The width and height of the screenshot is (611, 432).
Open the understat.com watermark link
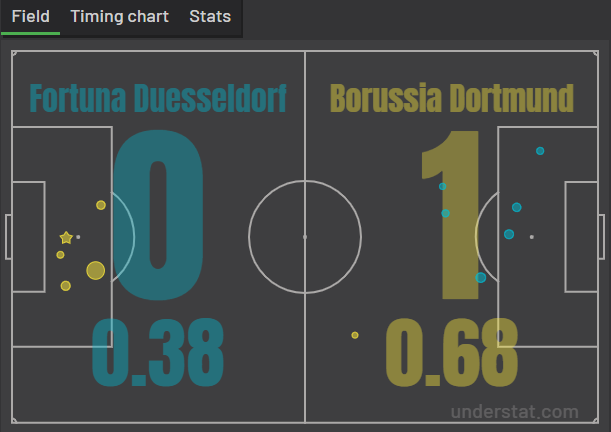(514, 411)
